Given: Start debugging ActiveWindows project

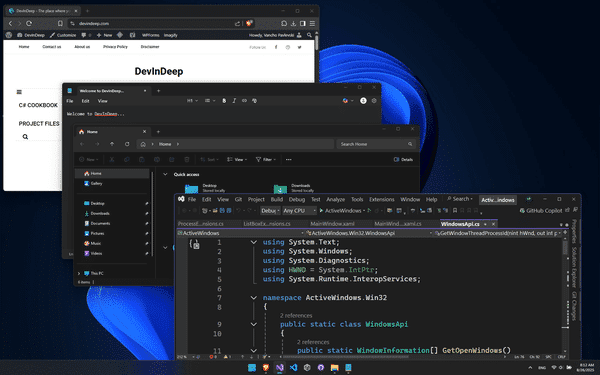Looking at the screenshot, I should (341, 210).
